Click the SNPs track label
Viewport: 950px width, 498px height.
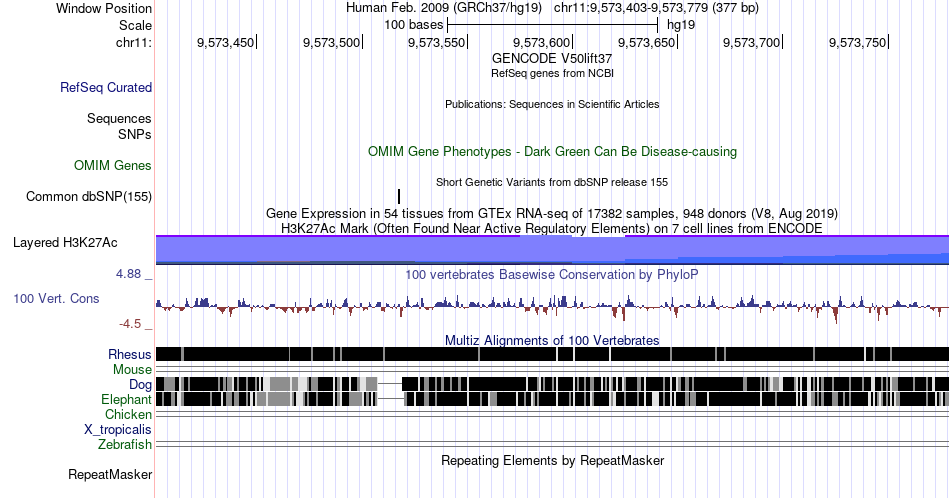pos(135,134)
